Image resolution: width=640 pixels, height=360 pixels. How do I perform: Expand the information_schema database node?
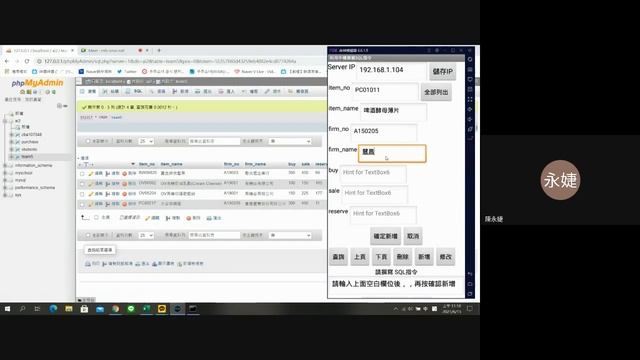(x=5, y=165)
